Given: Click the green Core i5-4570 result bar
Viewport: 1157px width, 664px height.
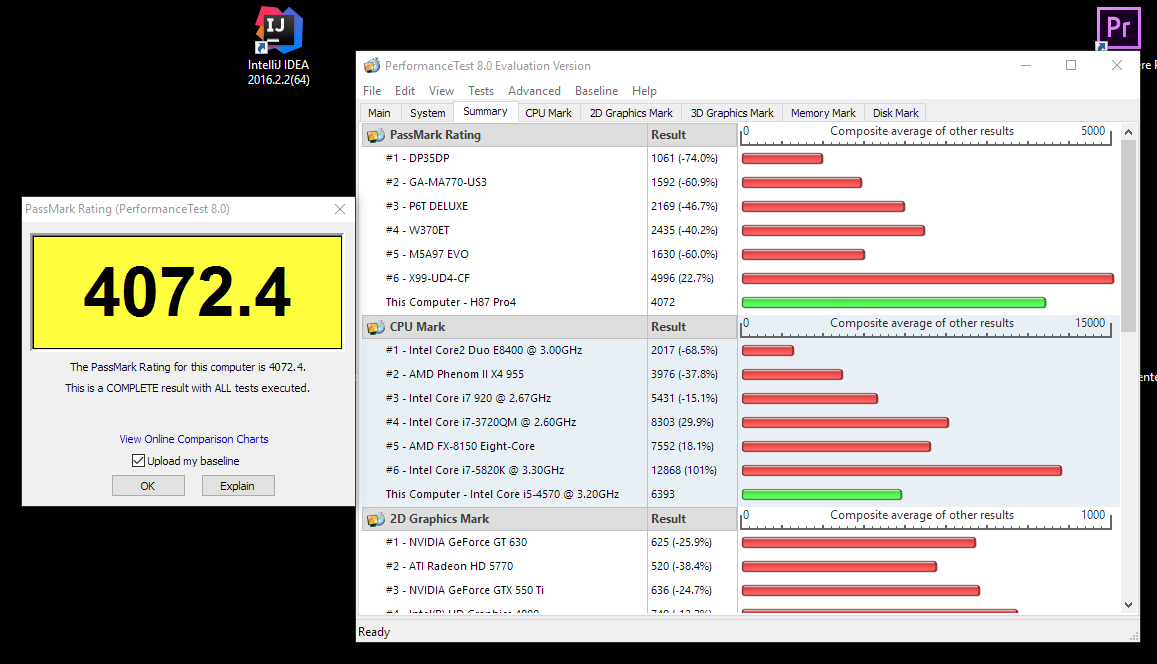Looking at the screenshot, I should (821, 494).
